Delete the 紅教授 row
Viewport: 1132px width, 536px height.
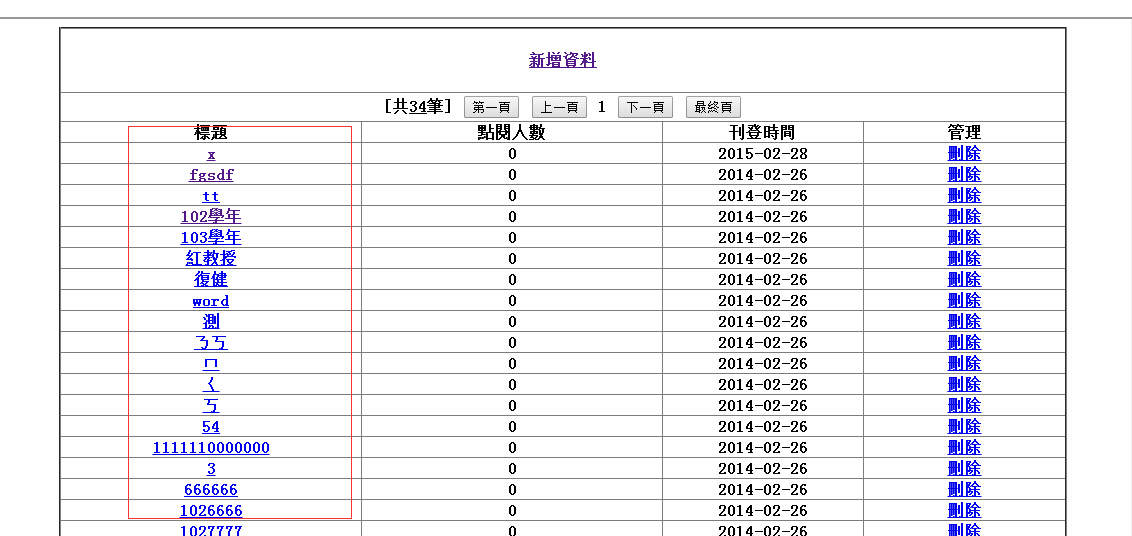click(964, 259)
